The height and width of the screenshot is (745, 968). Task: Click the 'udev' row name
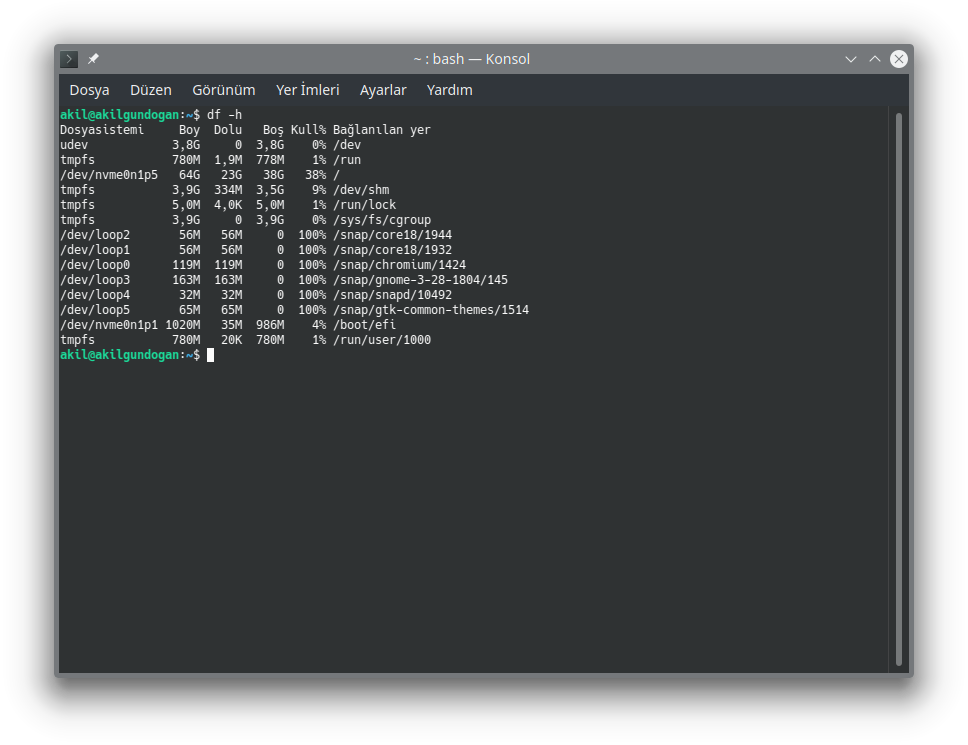74,145
